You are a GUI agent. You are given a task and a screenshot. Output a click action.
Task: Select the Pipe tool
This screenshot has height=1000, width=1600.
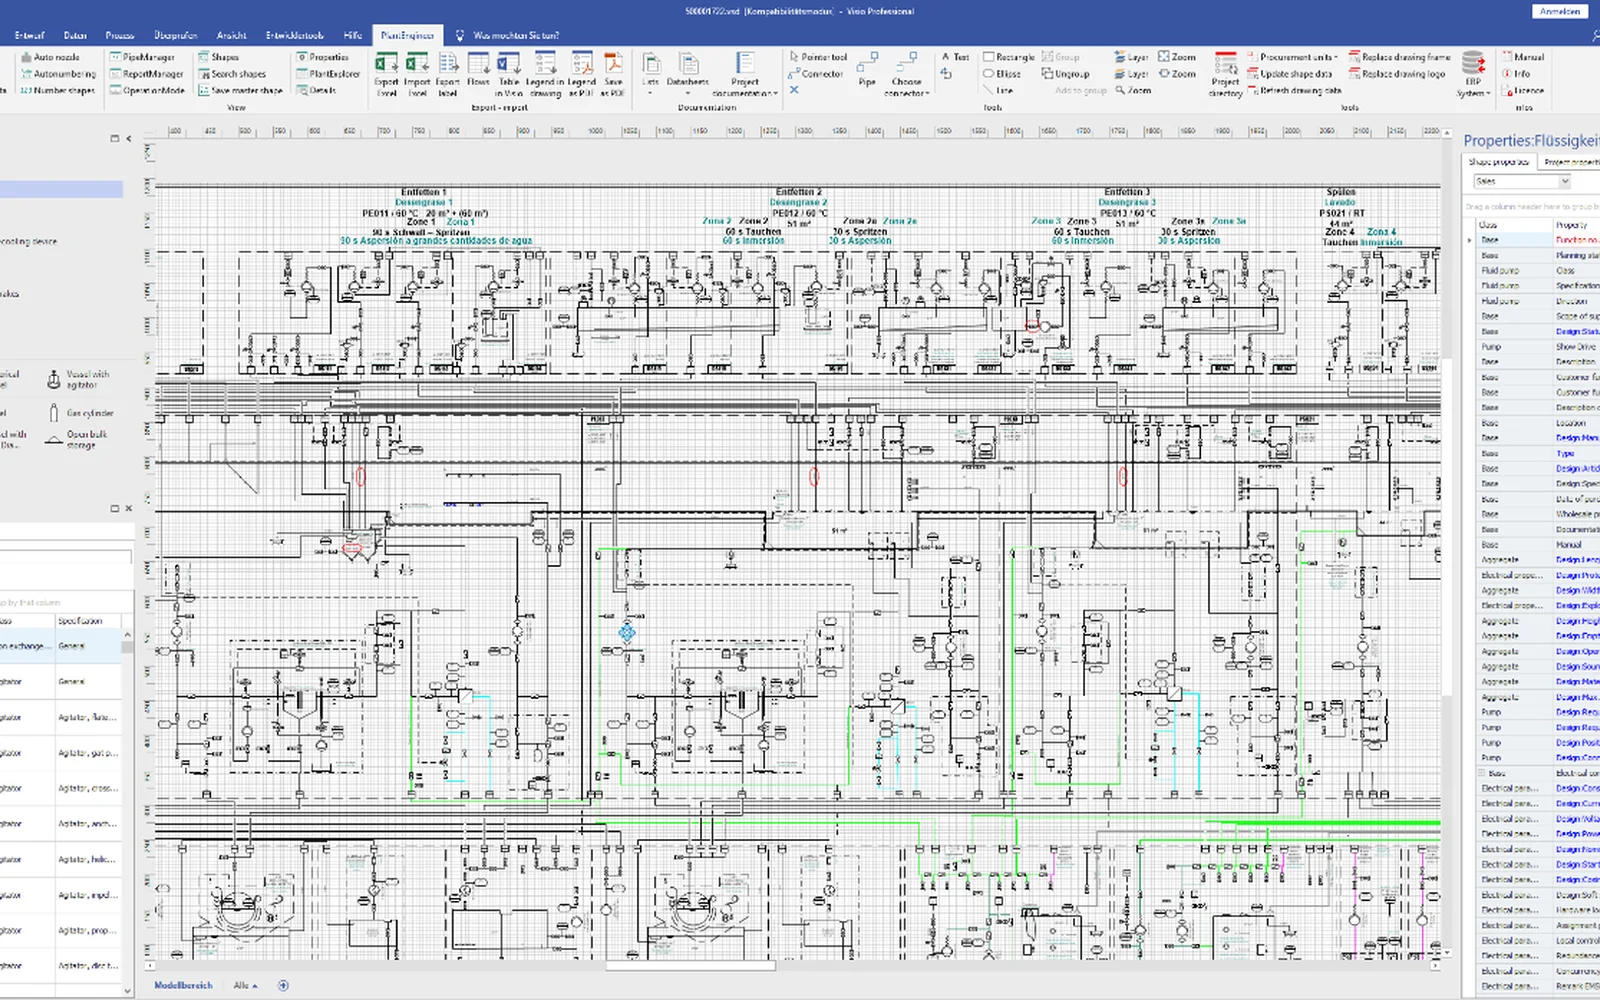pyautogui.click(x=867, y=70)
